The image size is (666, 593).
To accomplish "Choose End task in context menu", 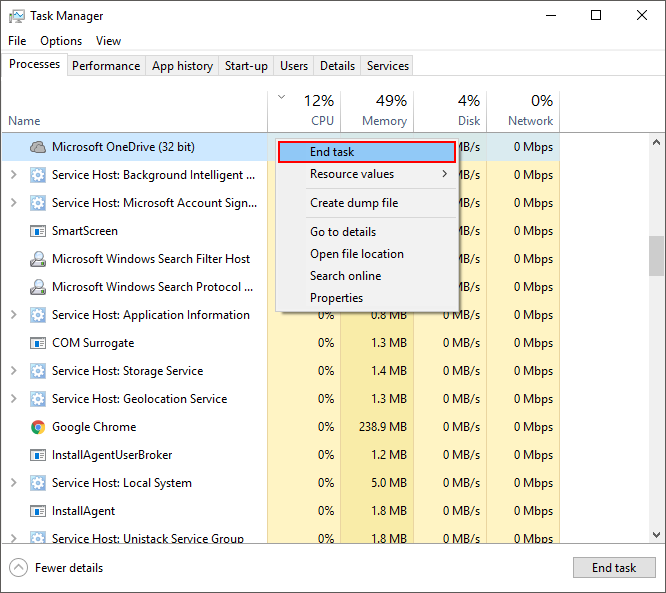I will click(x=367, y=152).
